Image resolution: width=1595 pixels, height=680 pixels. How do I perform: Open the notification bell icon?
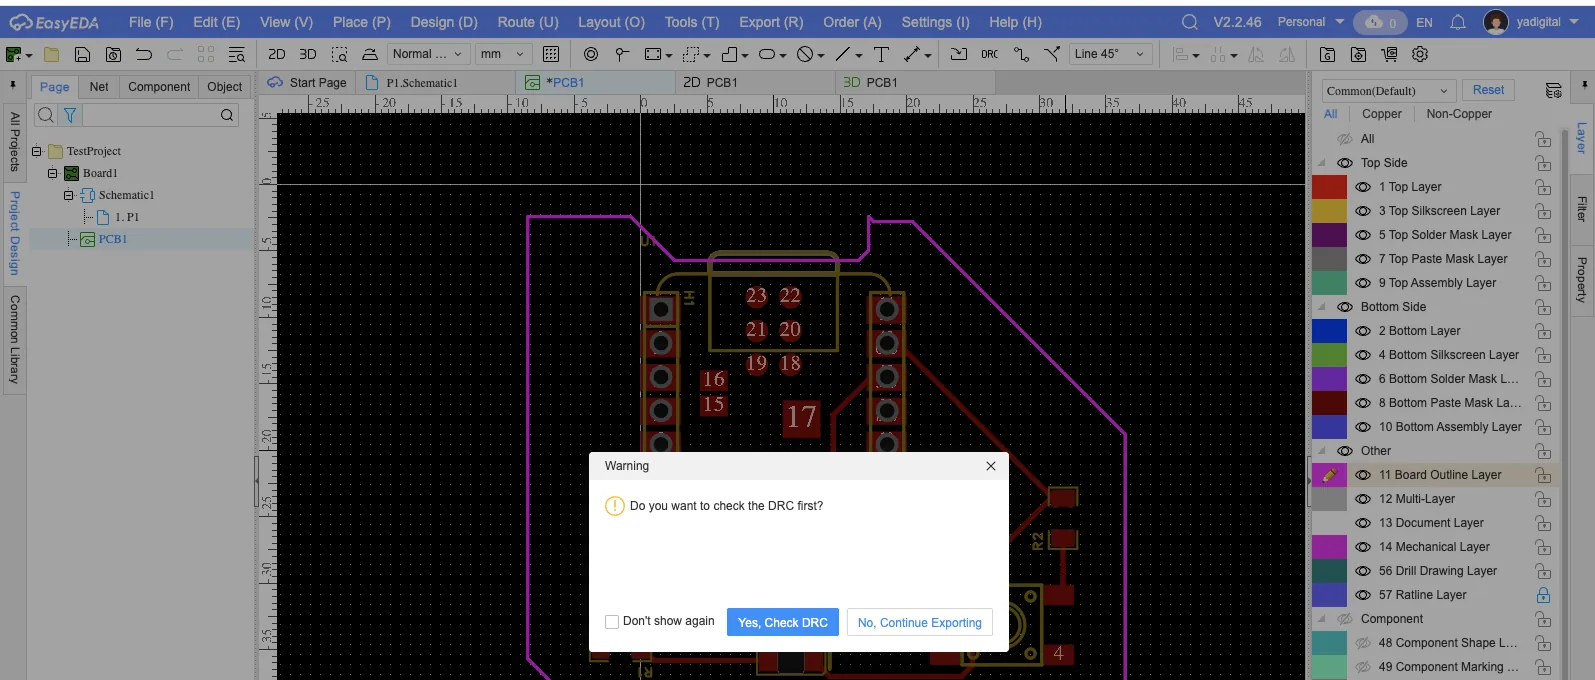coord(1458,22)
